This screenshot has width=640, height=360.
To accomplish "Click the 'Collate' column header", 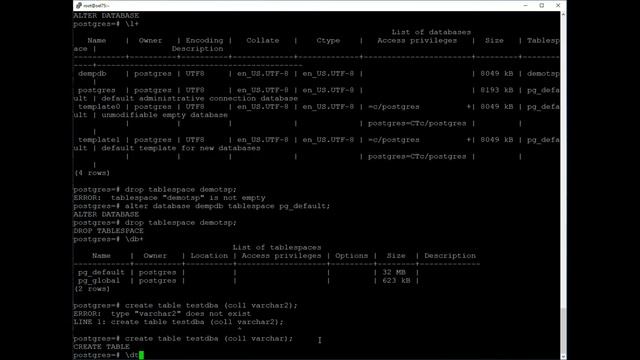I will click(x=262, y=40).
